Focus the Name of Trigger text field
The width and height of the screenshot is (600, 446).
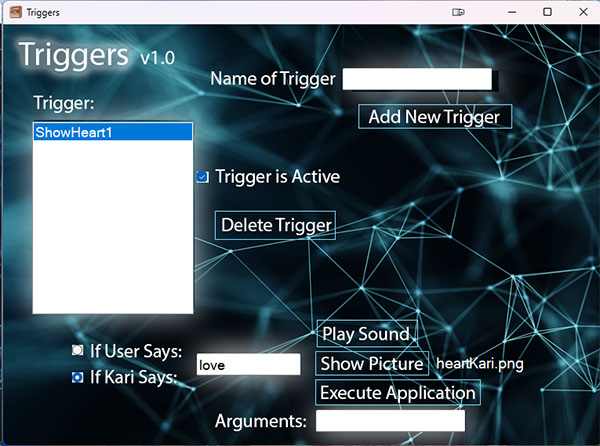(x=417, y=79)
